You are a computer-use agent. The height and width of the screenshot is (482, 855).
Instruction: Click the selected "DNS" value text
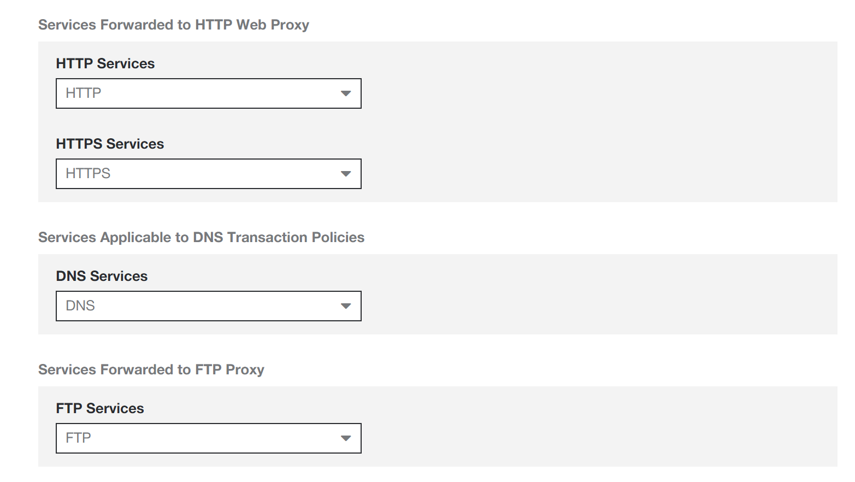click(80, 306)
